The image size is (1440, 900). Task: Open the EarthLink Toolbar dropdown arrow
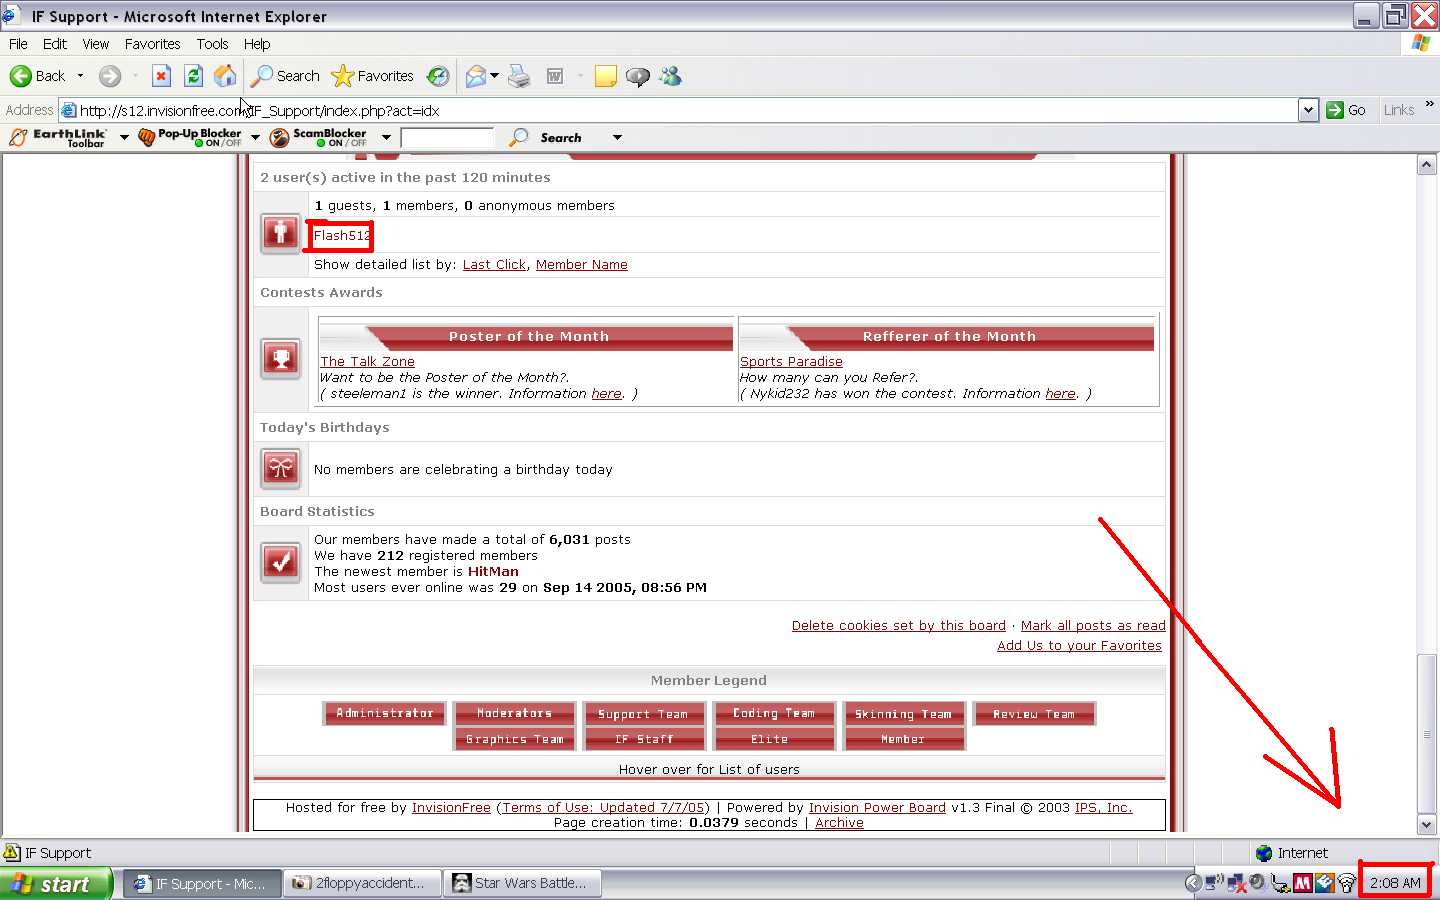point(124,138)
